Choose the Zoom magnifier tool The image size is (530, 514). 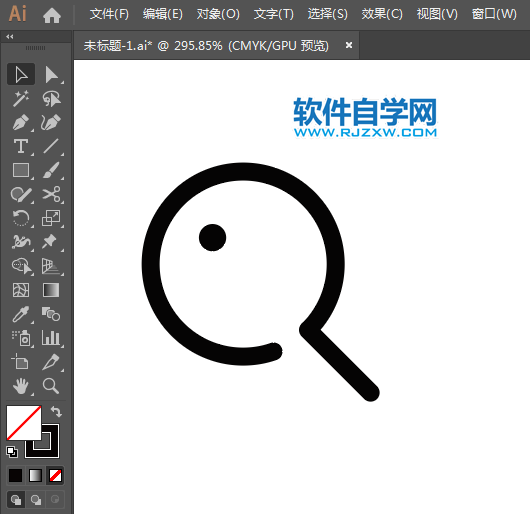[51, 386]
